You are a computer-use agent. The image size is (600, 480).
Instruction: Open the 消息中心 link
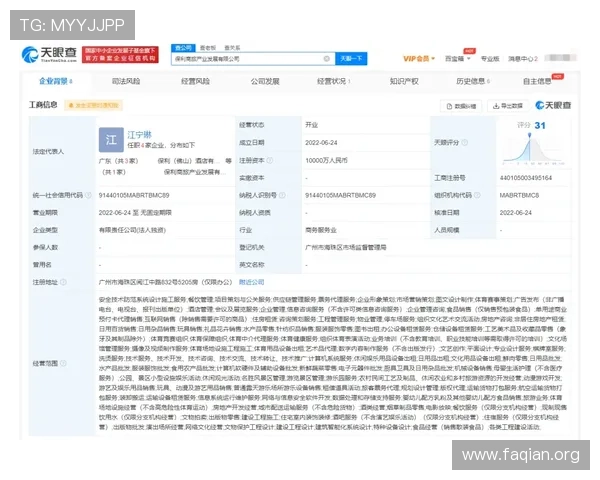coord(523,59)
